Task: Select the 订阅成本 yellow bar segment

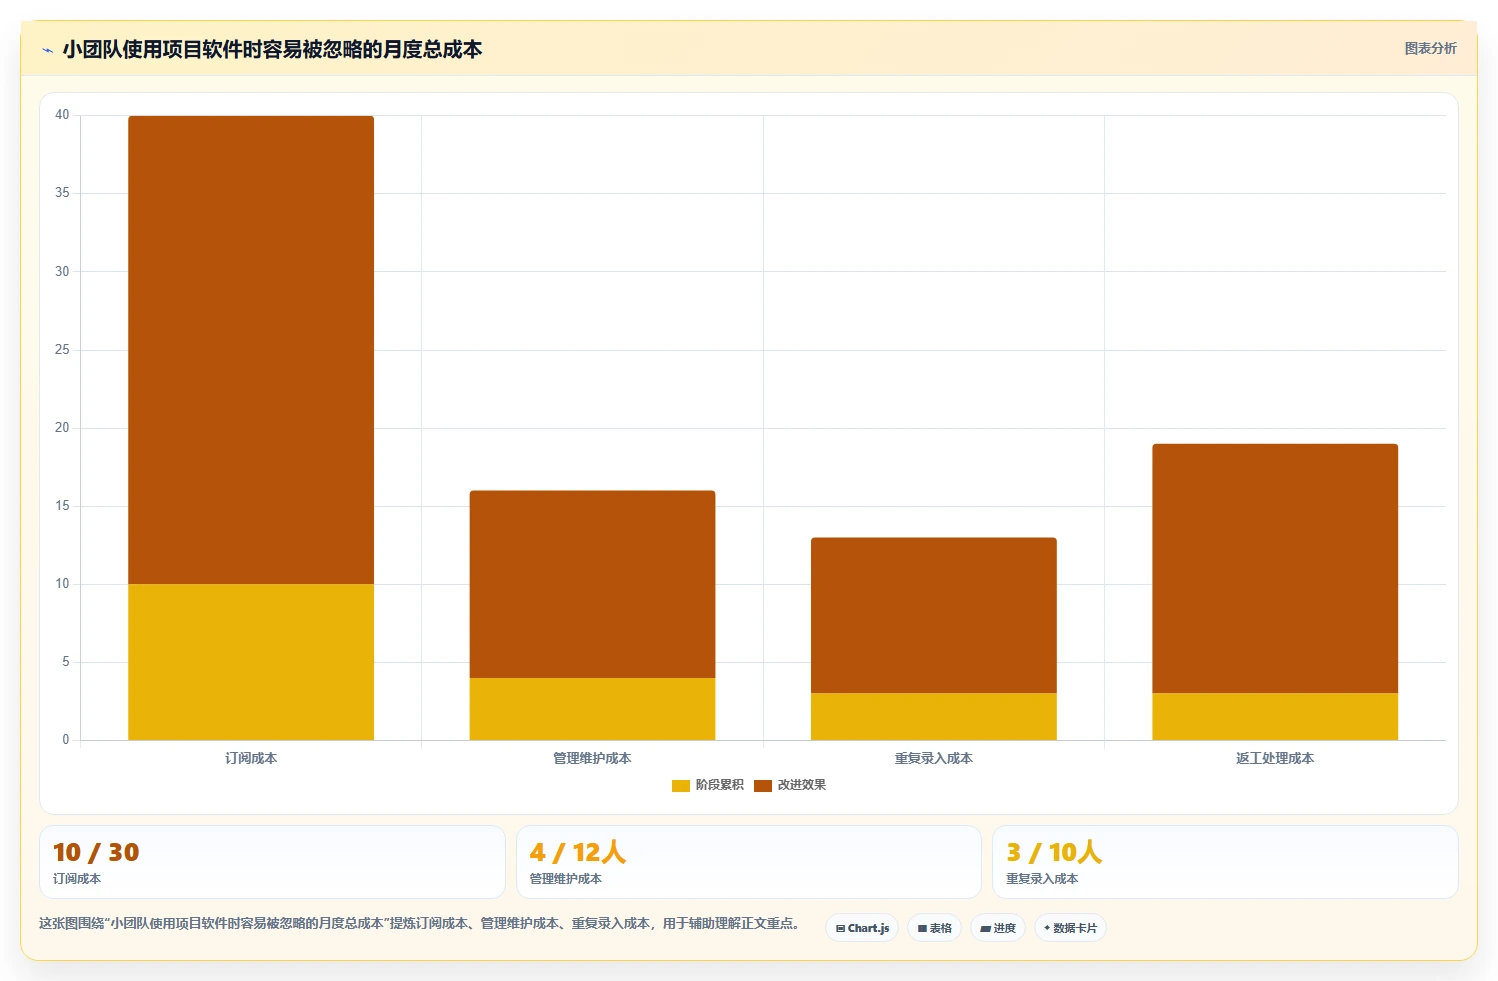Action: point(251,662)
